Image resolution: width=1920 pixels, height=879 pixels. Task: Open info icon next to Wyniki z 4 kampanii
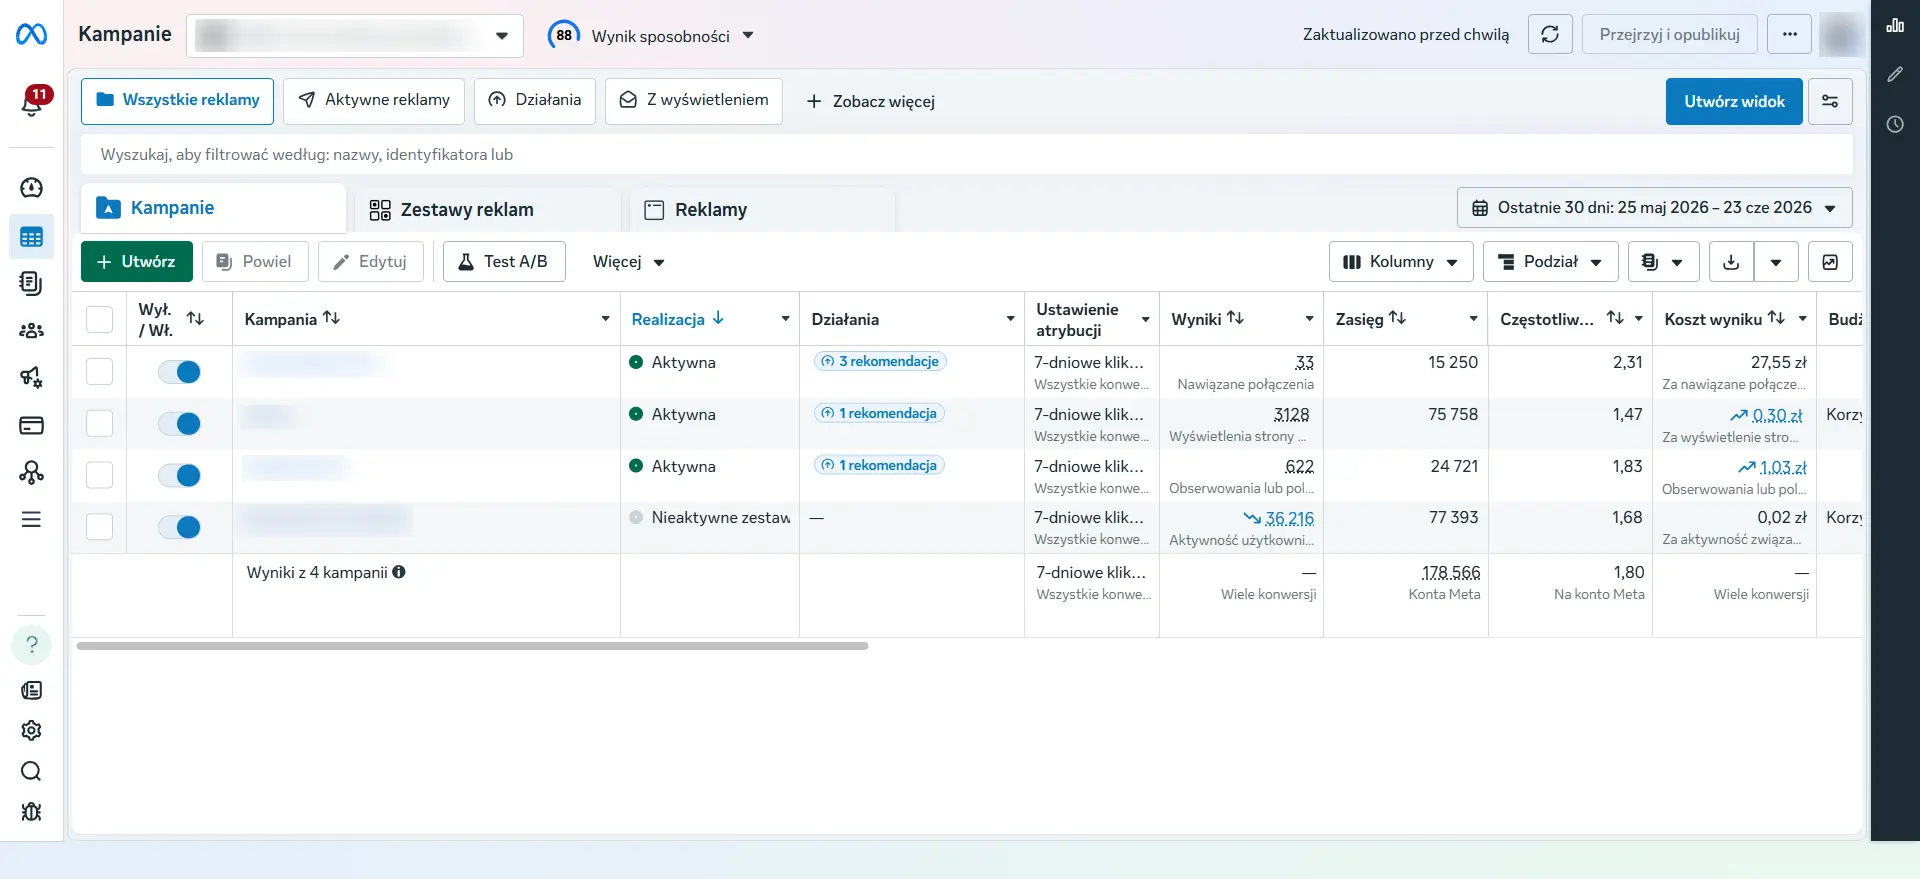(x=399, y=573)
